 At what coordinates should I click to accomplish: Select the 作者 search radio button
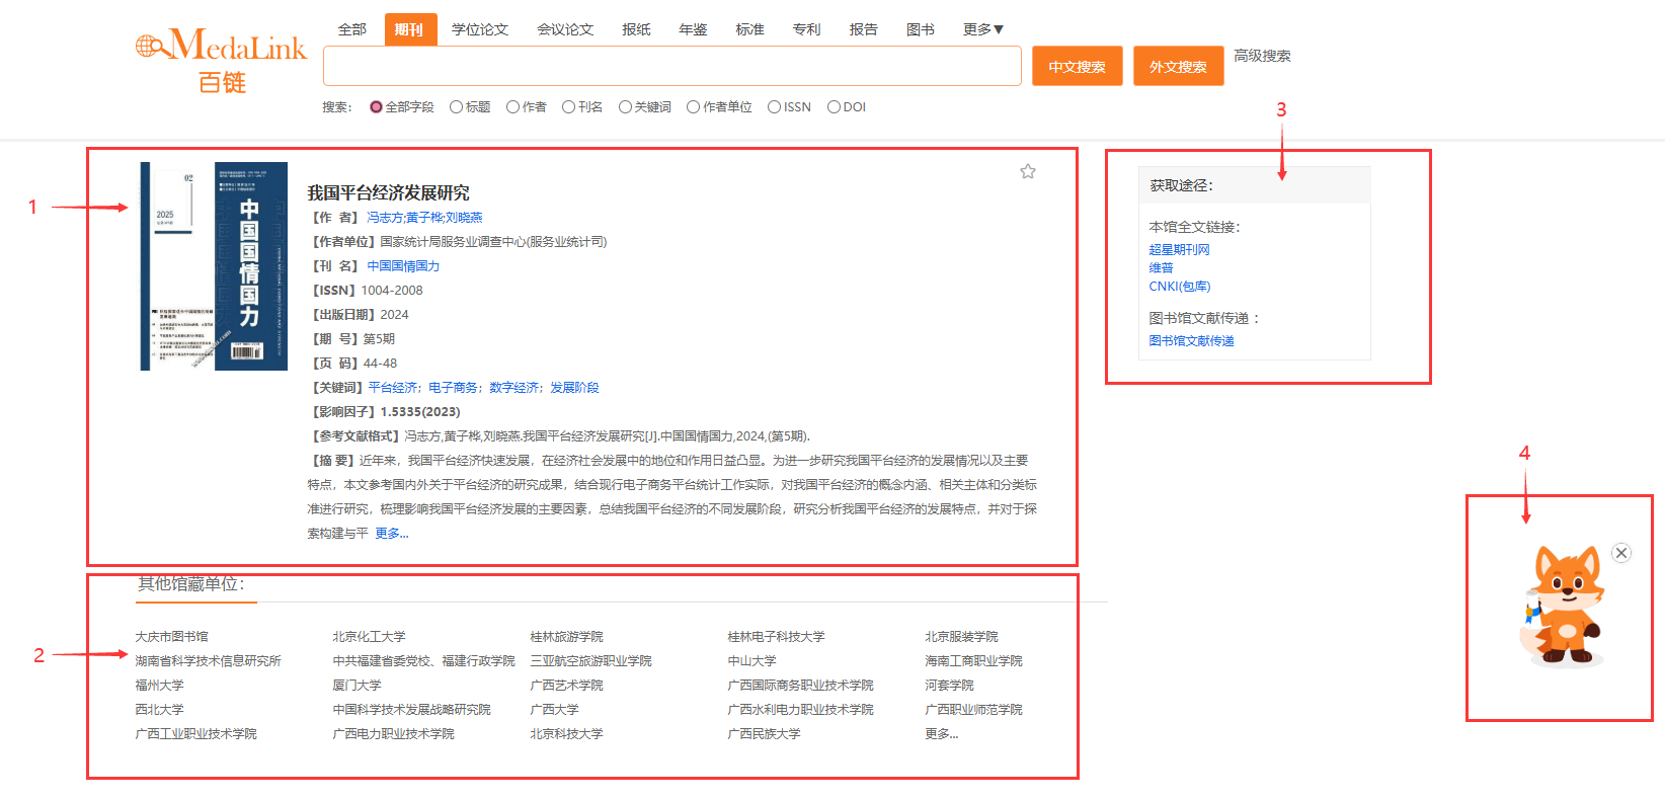[x=513, y=107]
